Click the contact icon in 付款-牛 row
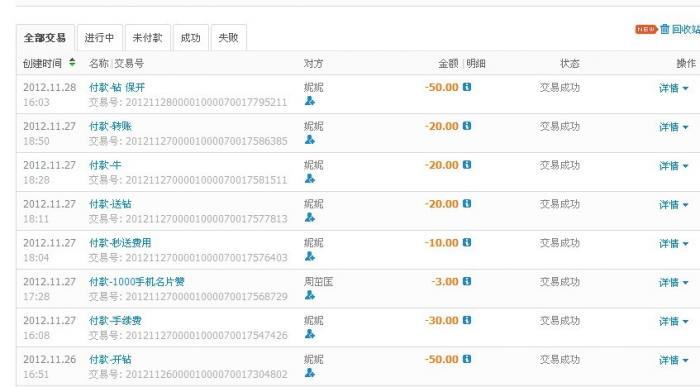This screenshot has height=387, width=700. (310, 179)
